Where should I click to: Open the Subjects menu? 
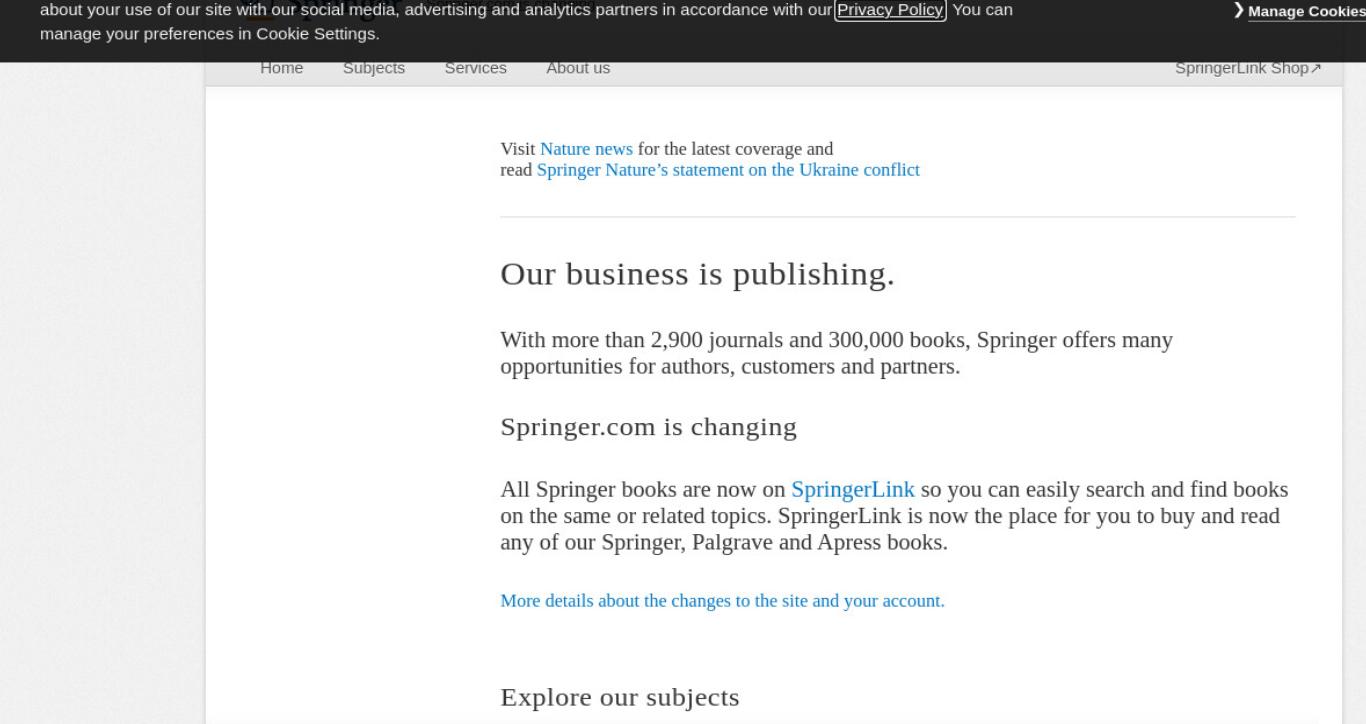point(374,68)
